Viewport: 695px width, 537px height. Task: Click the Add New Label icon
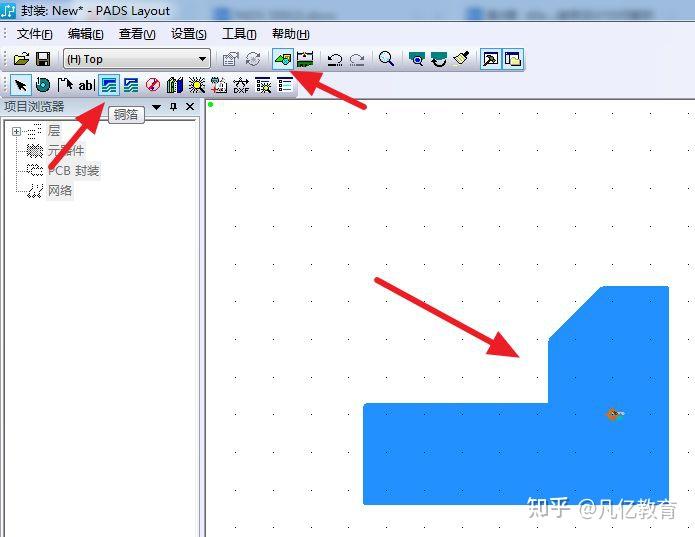(219, 85)
